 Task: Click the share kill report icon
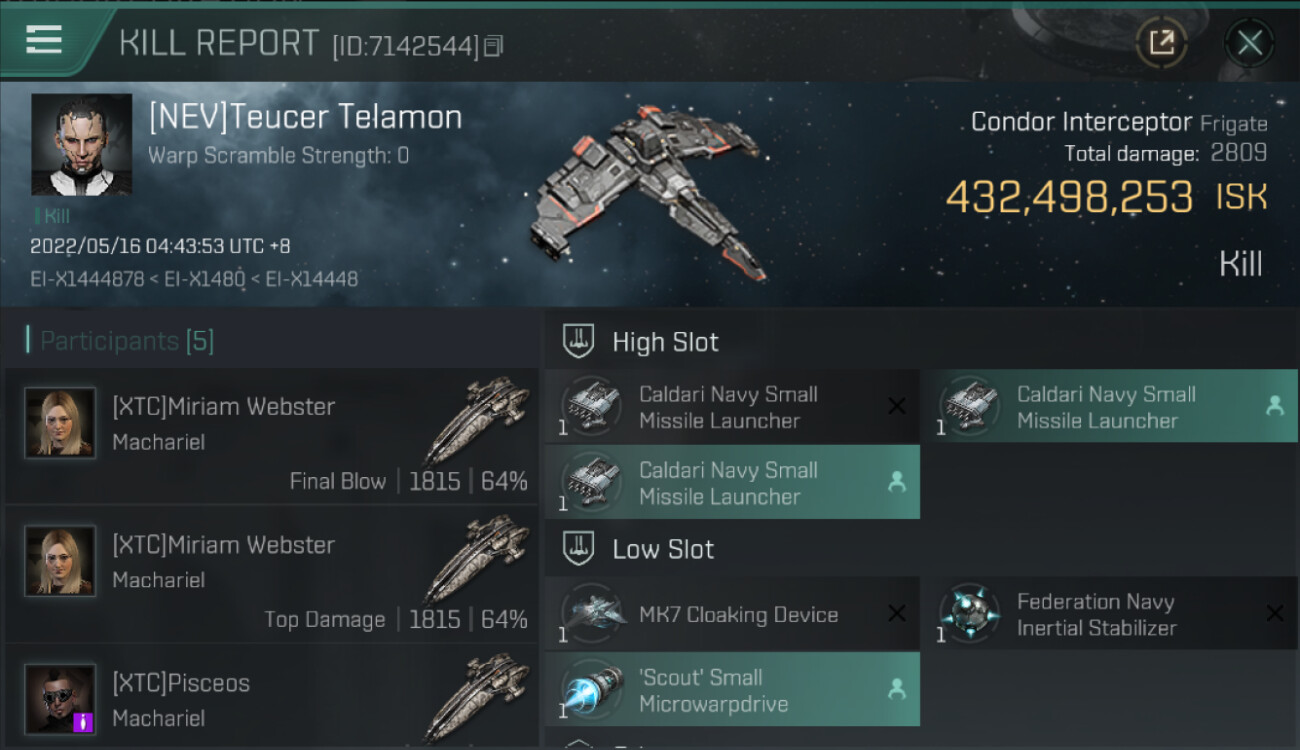coord(1161,43)
